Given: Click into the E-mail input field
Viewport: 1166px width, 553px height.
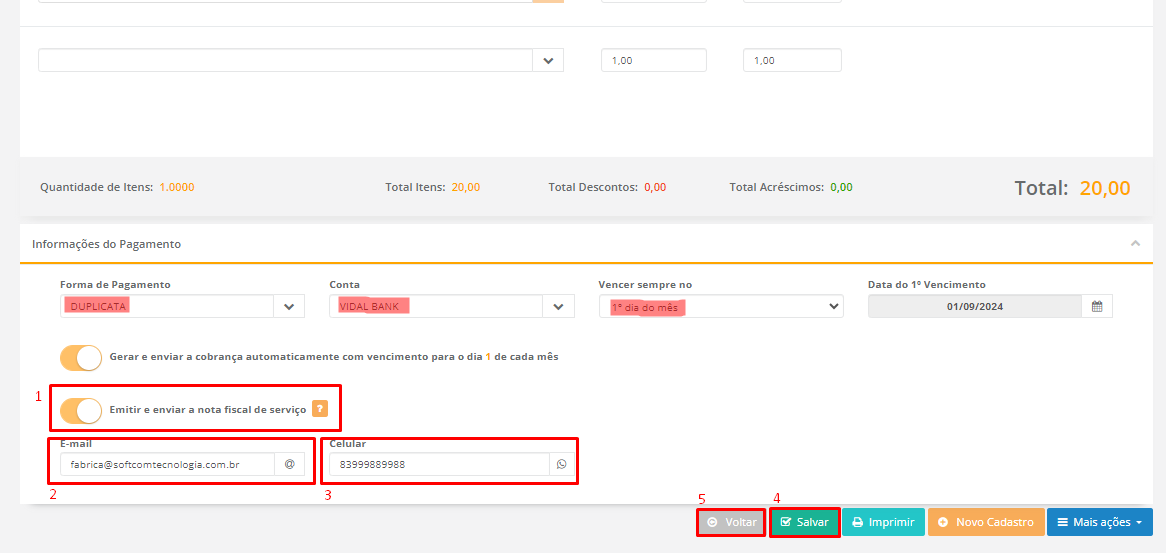Looking at the screenshot, I should 167,464.
